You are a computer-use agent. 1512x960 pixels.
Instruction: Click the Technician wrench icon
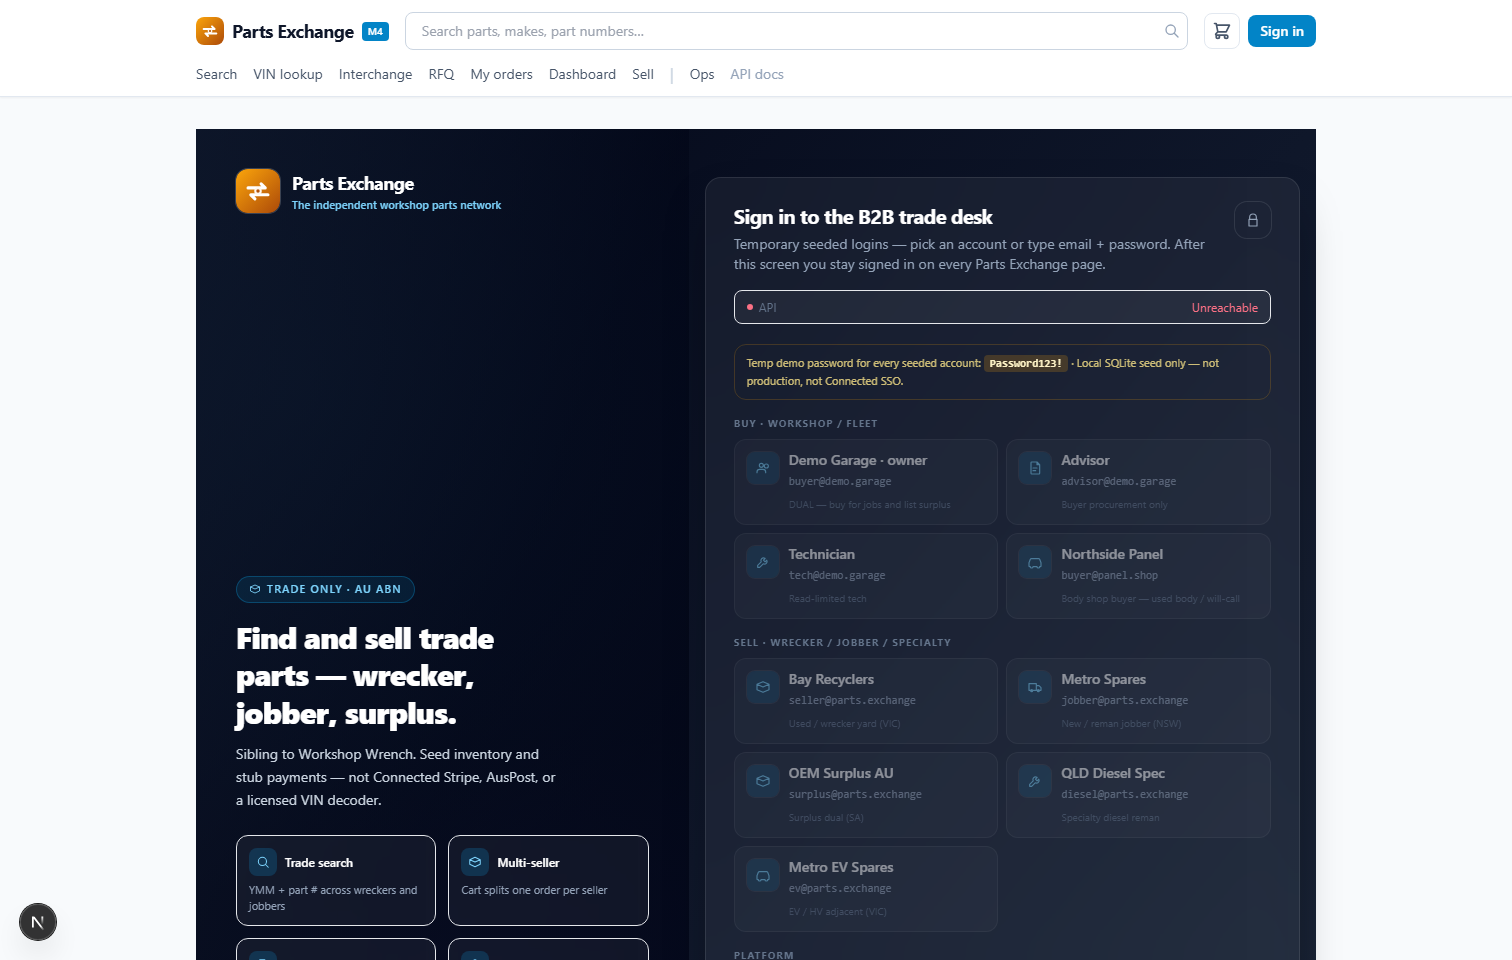click(x=763, y=562)
